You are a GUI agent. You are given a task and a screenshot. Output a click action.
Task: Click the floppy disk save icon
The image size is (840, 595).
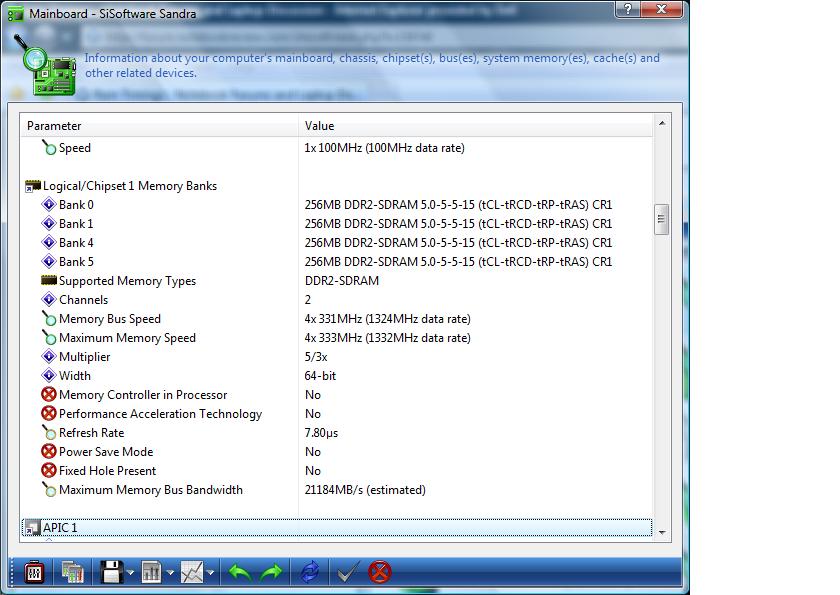112,573
